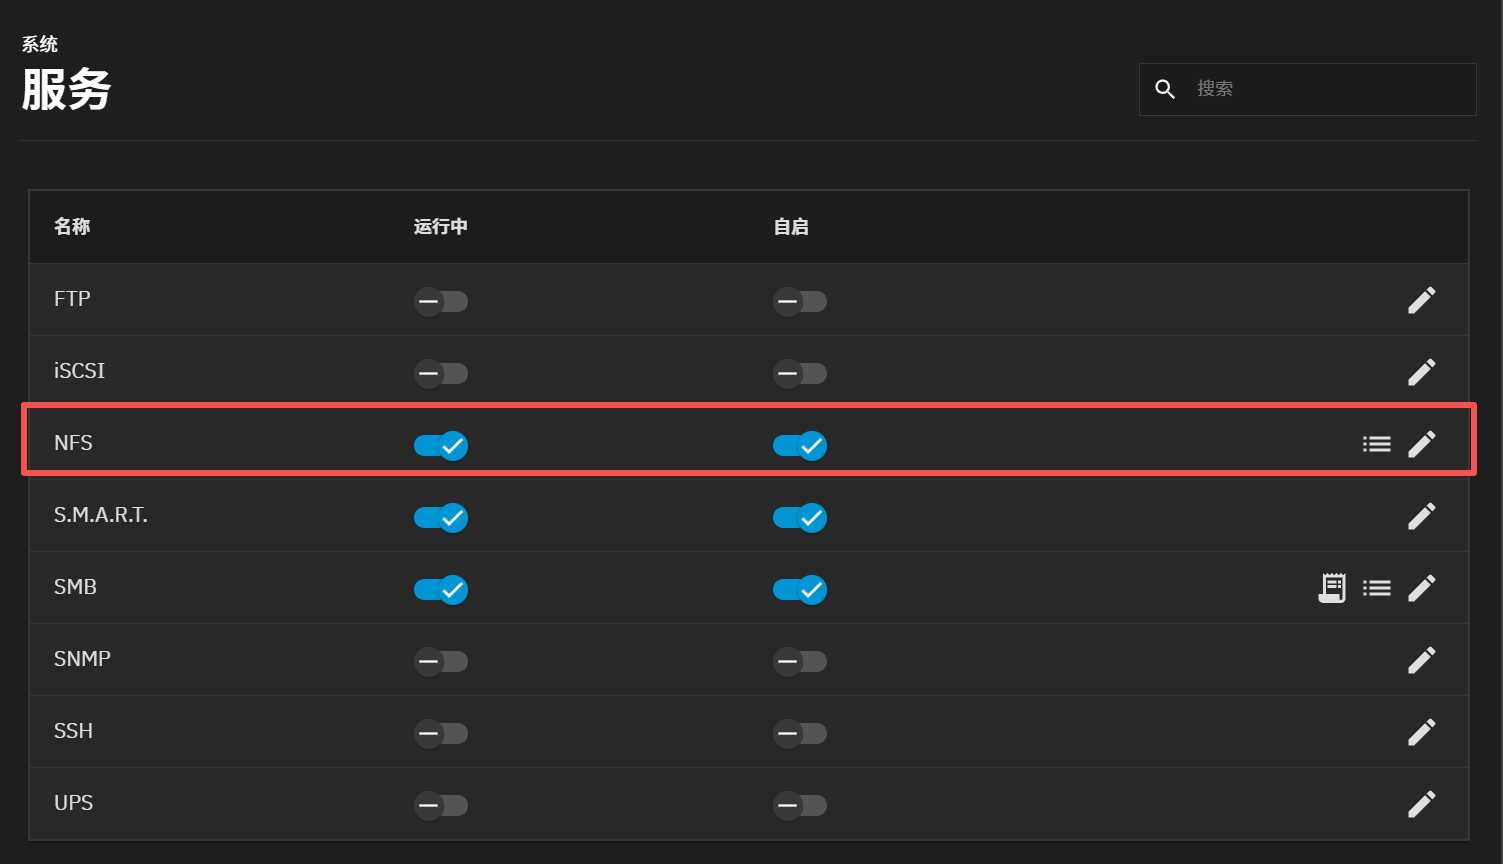The width and height of the screenshot is (1503, 864).
Task: Disable SMB auto-start toggle
Action: coord(800,589)
